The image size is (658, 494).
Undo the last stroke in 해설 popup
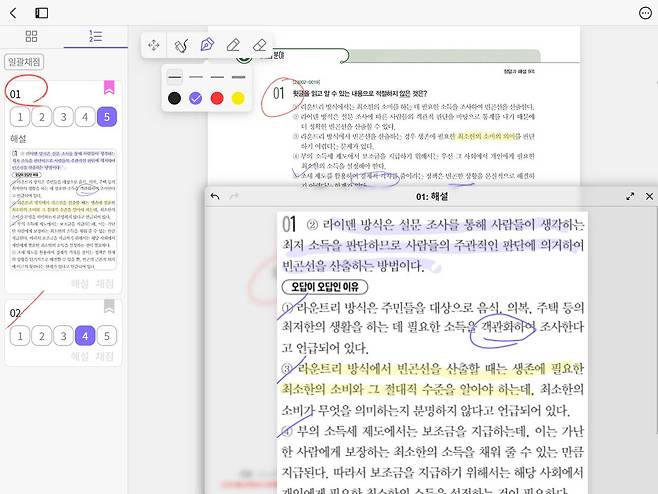215,196
